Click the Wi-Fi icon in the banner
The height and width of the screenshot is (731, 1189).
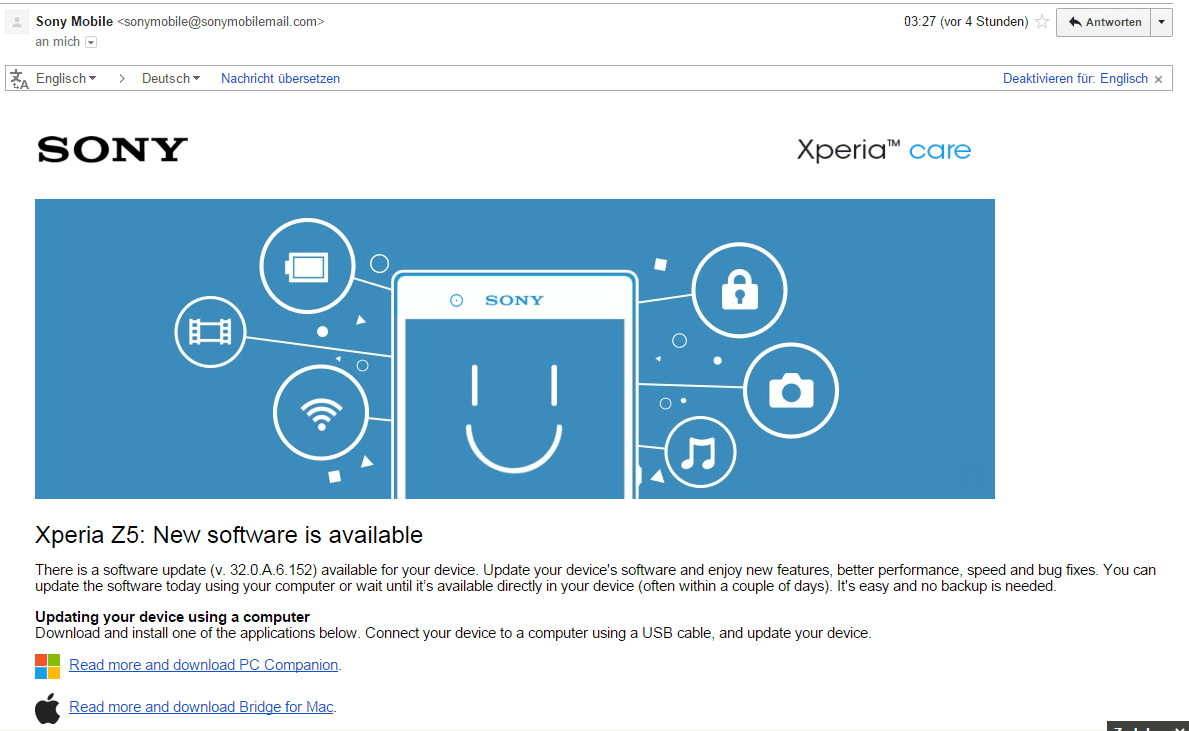pos(321,413)
